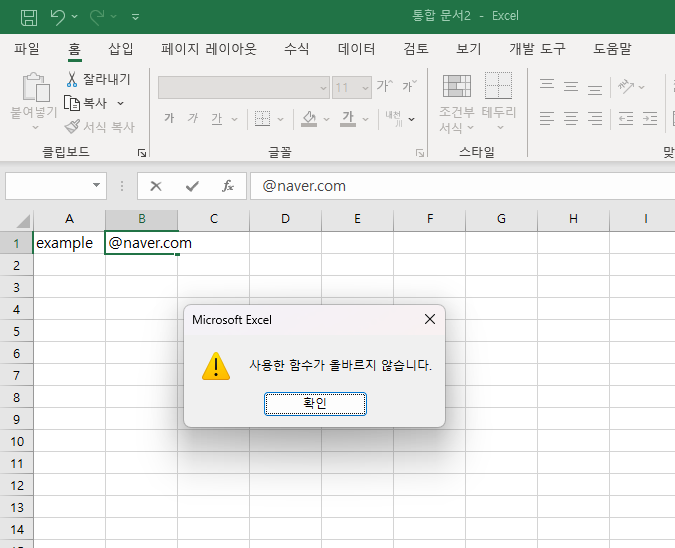Open the fill color dropdown arrow
675x548 pixels.
(x=326, y=119)
